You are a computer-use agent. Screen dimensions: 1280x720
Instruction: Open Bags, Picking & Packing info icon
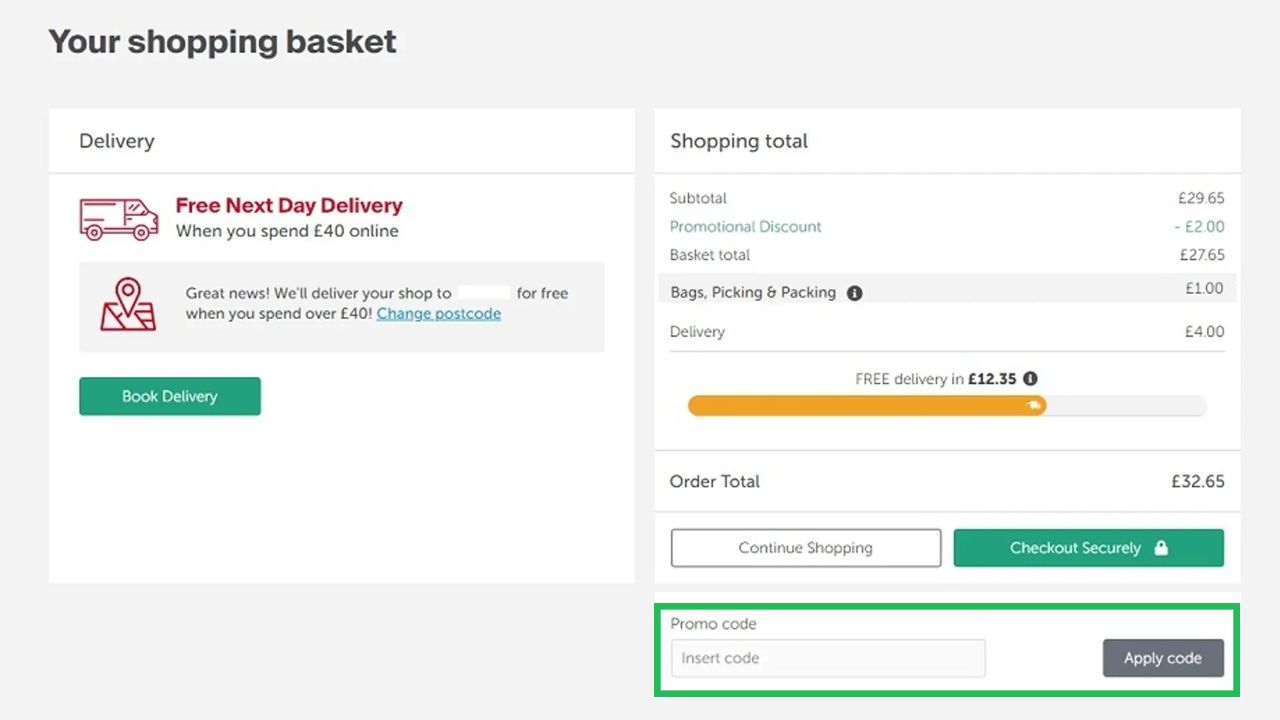pyautogui.click(x=854, y=293)
